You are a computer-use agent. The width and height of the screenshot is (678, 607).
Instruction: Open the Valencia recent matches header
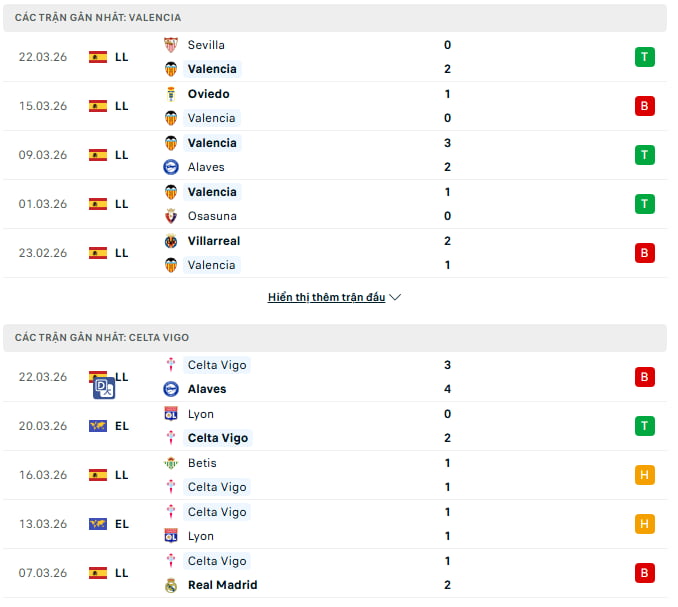(98, 18)
